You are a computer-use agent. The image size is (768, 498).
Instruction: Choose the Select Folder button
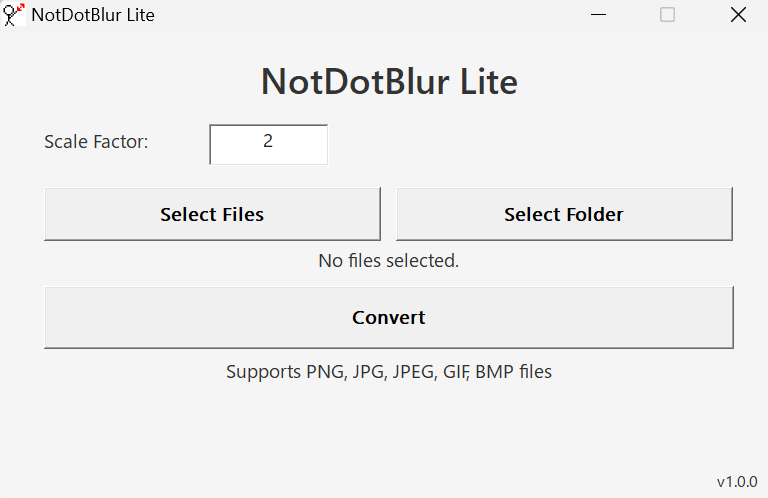pos(564,214)
